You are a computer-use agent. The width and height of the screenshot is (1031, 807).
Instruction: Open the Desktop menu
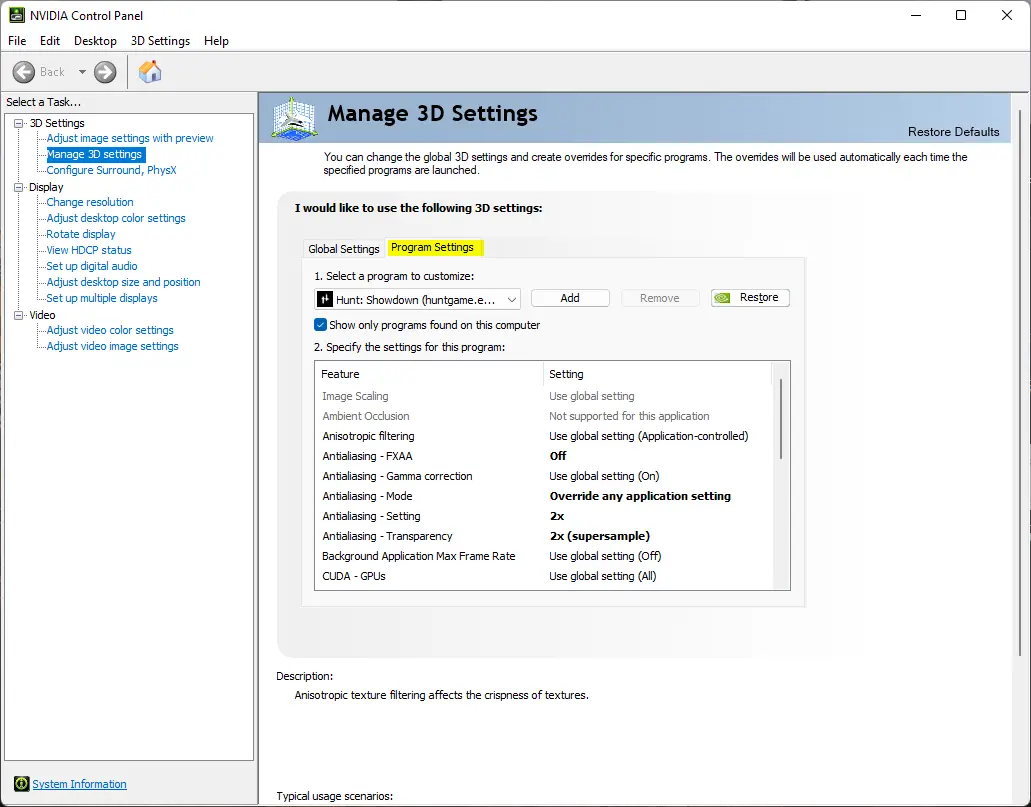coord(95,41)
